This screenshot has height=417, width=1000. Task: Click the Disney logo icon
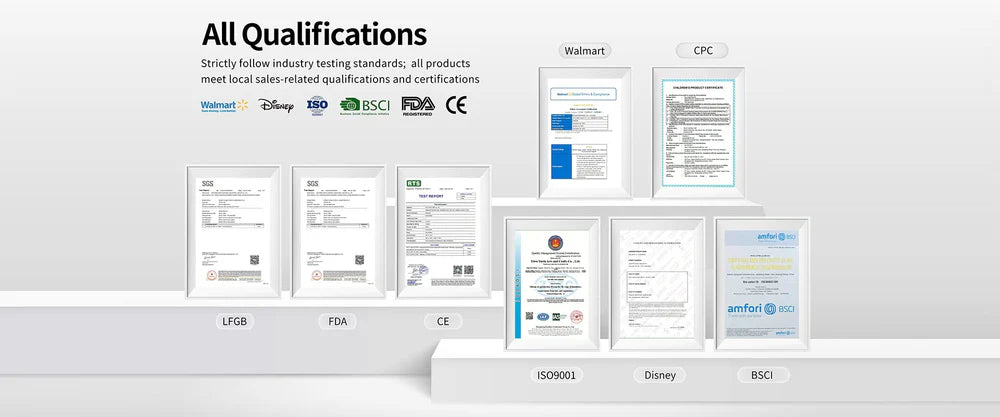(276, 105)
